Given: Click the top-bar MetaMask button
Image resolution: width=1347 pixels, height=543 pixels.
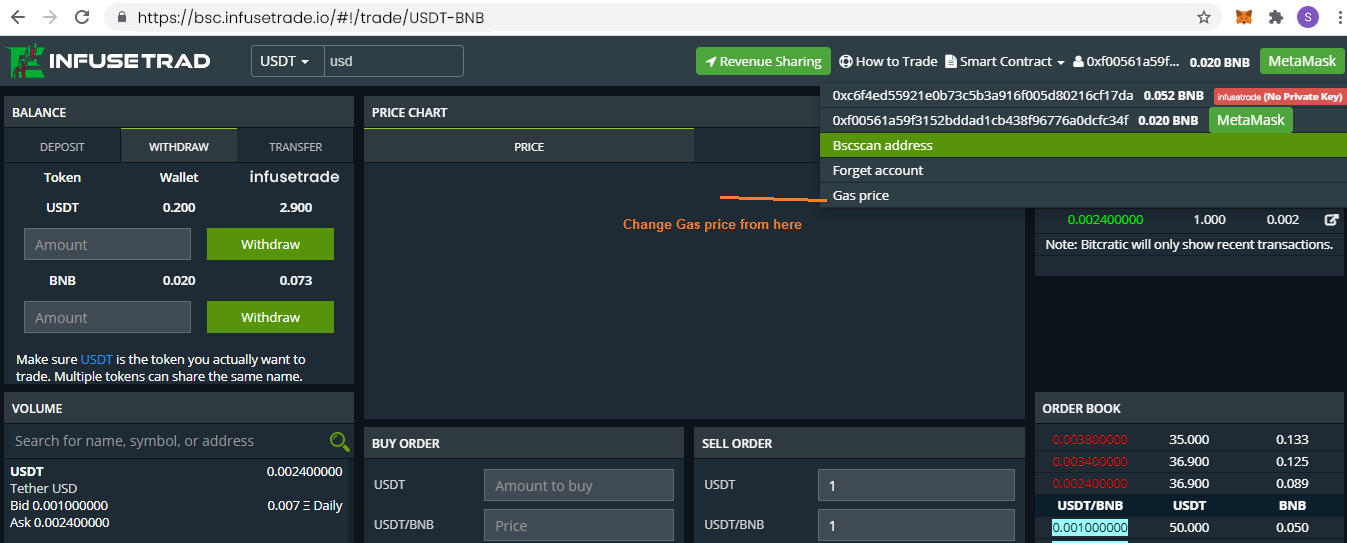Looking at the screenshot, I should point(1302,61).
